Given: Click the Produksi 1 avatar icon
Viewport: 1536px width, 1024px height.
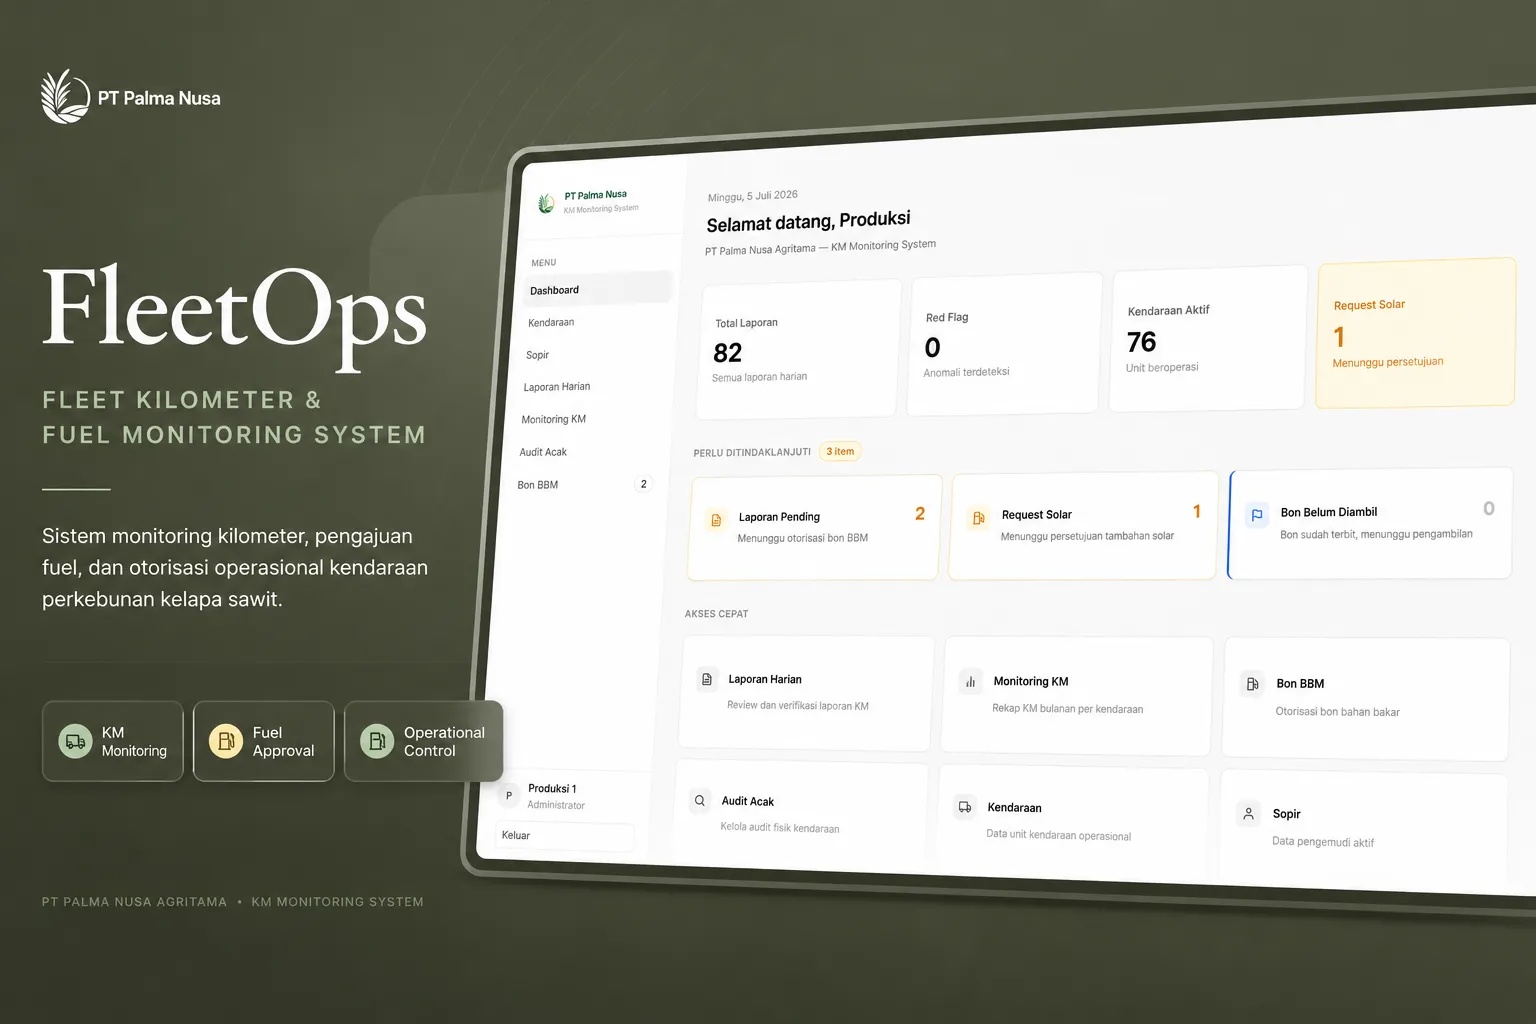Looking at the screenshot, I should coord(509,795).
